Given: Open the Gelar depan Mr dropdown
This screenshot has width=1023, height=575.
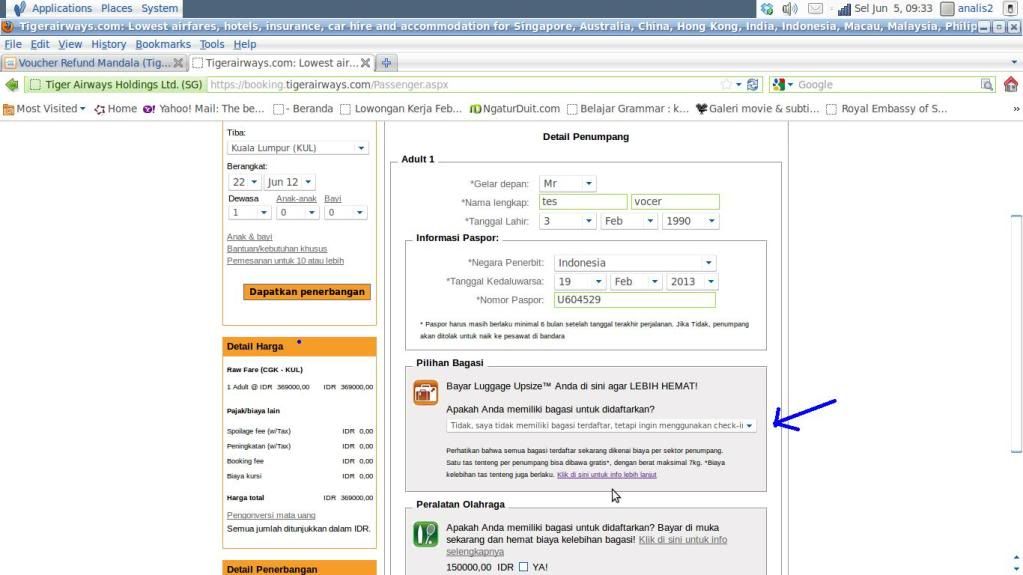Looking at the screenshot, I should (x=568, y=183).
